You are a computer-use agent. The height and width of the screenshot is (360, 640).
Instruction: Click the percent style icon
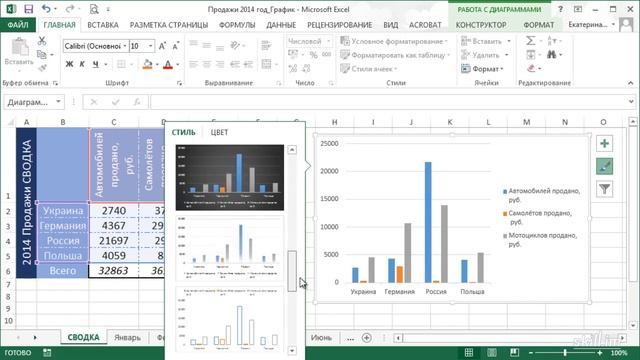[313, 55]
